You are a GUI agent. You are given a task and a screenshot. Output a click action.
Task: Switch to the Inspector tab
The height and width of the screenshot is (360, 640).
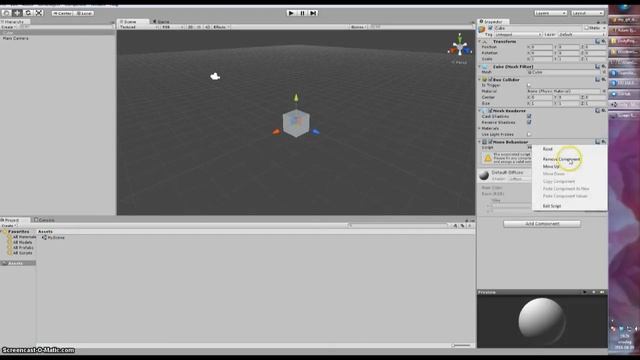(x=493, y=22)
